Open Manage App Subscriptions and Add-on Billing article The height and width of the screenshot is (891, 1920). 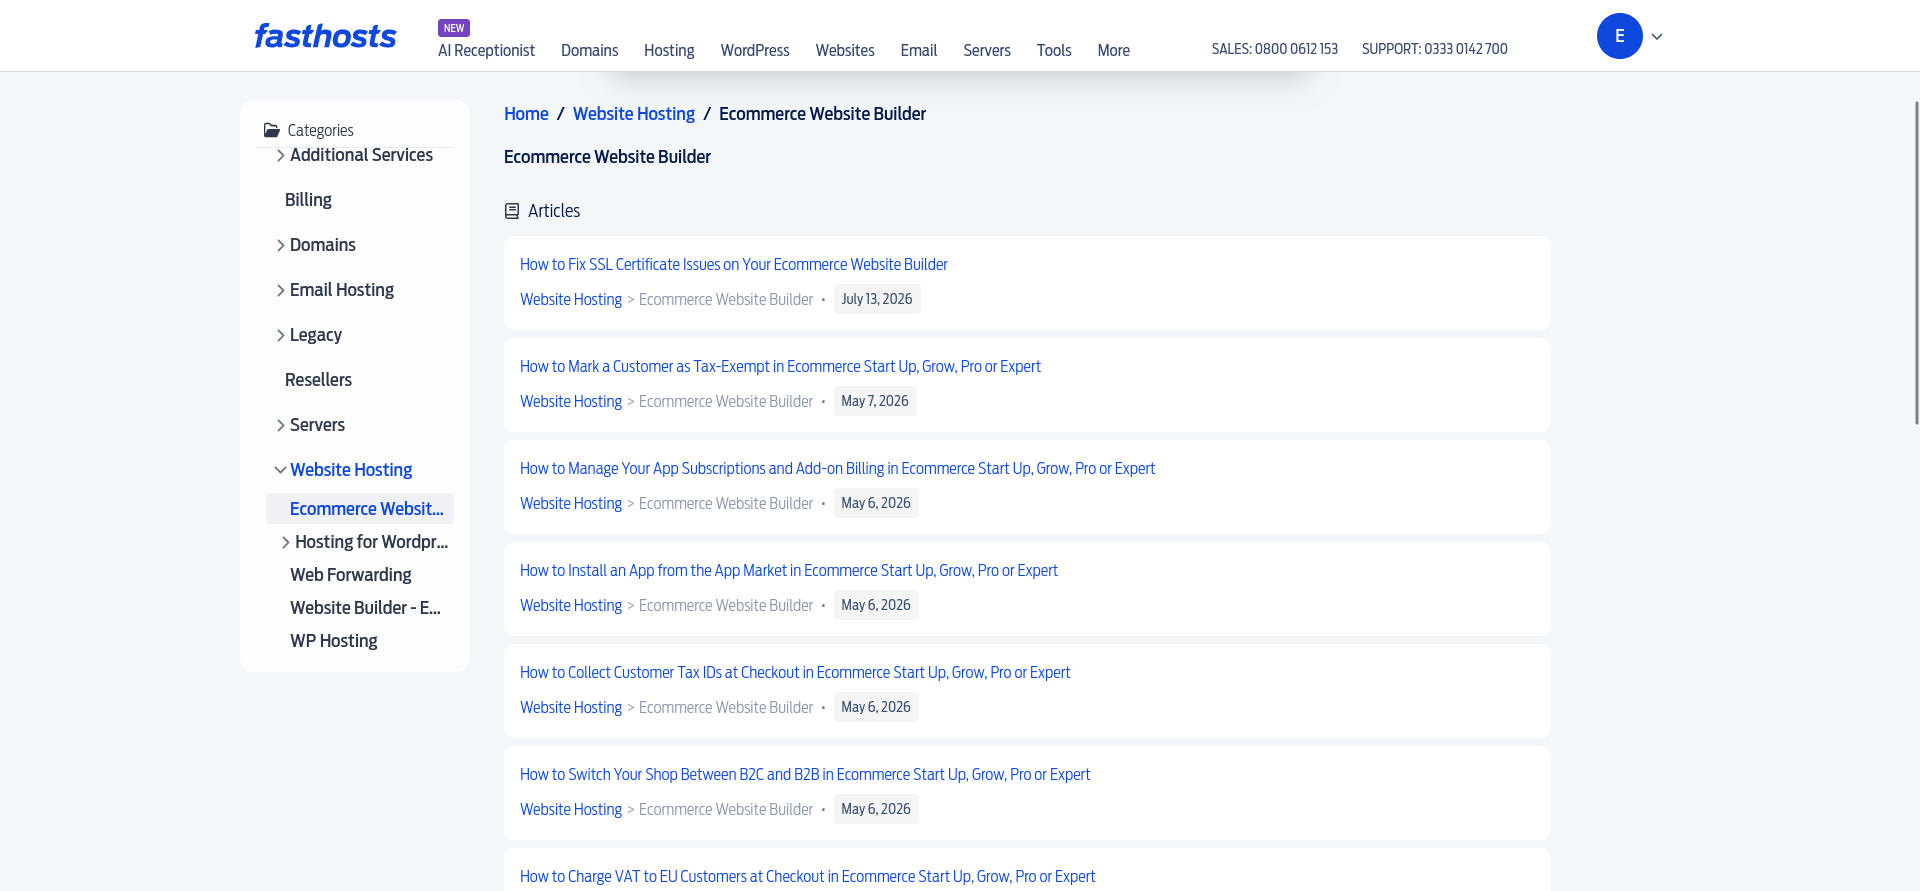[837, 468]
